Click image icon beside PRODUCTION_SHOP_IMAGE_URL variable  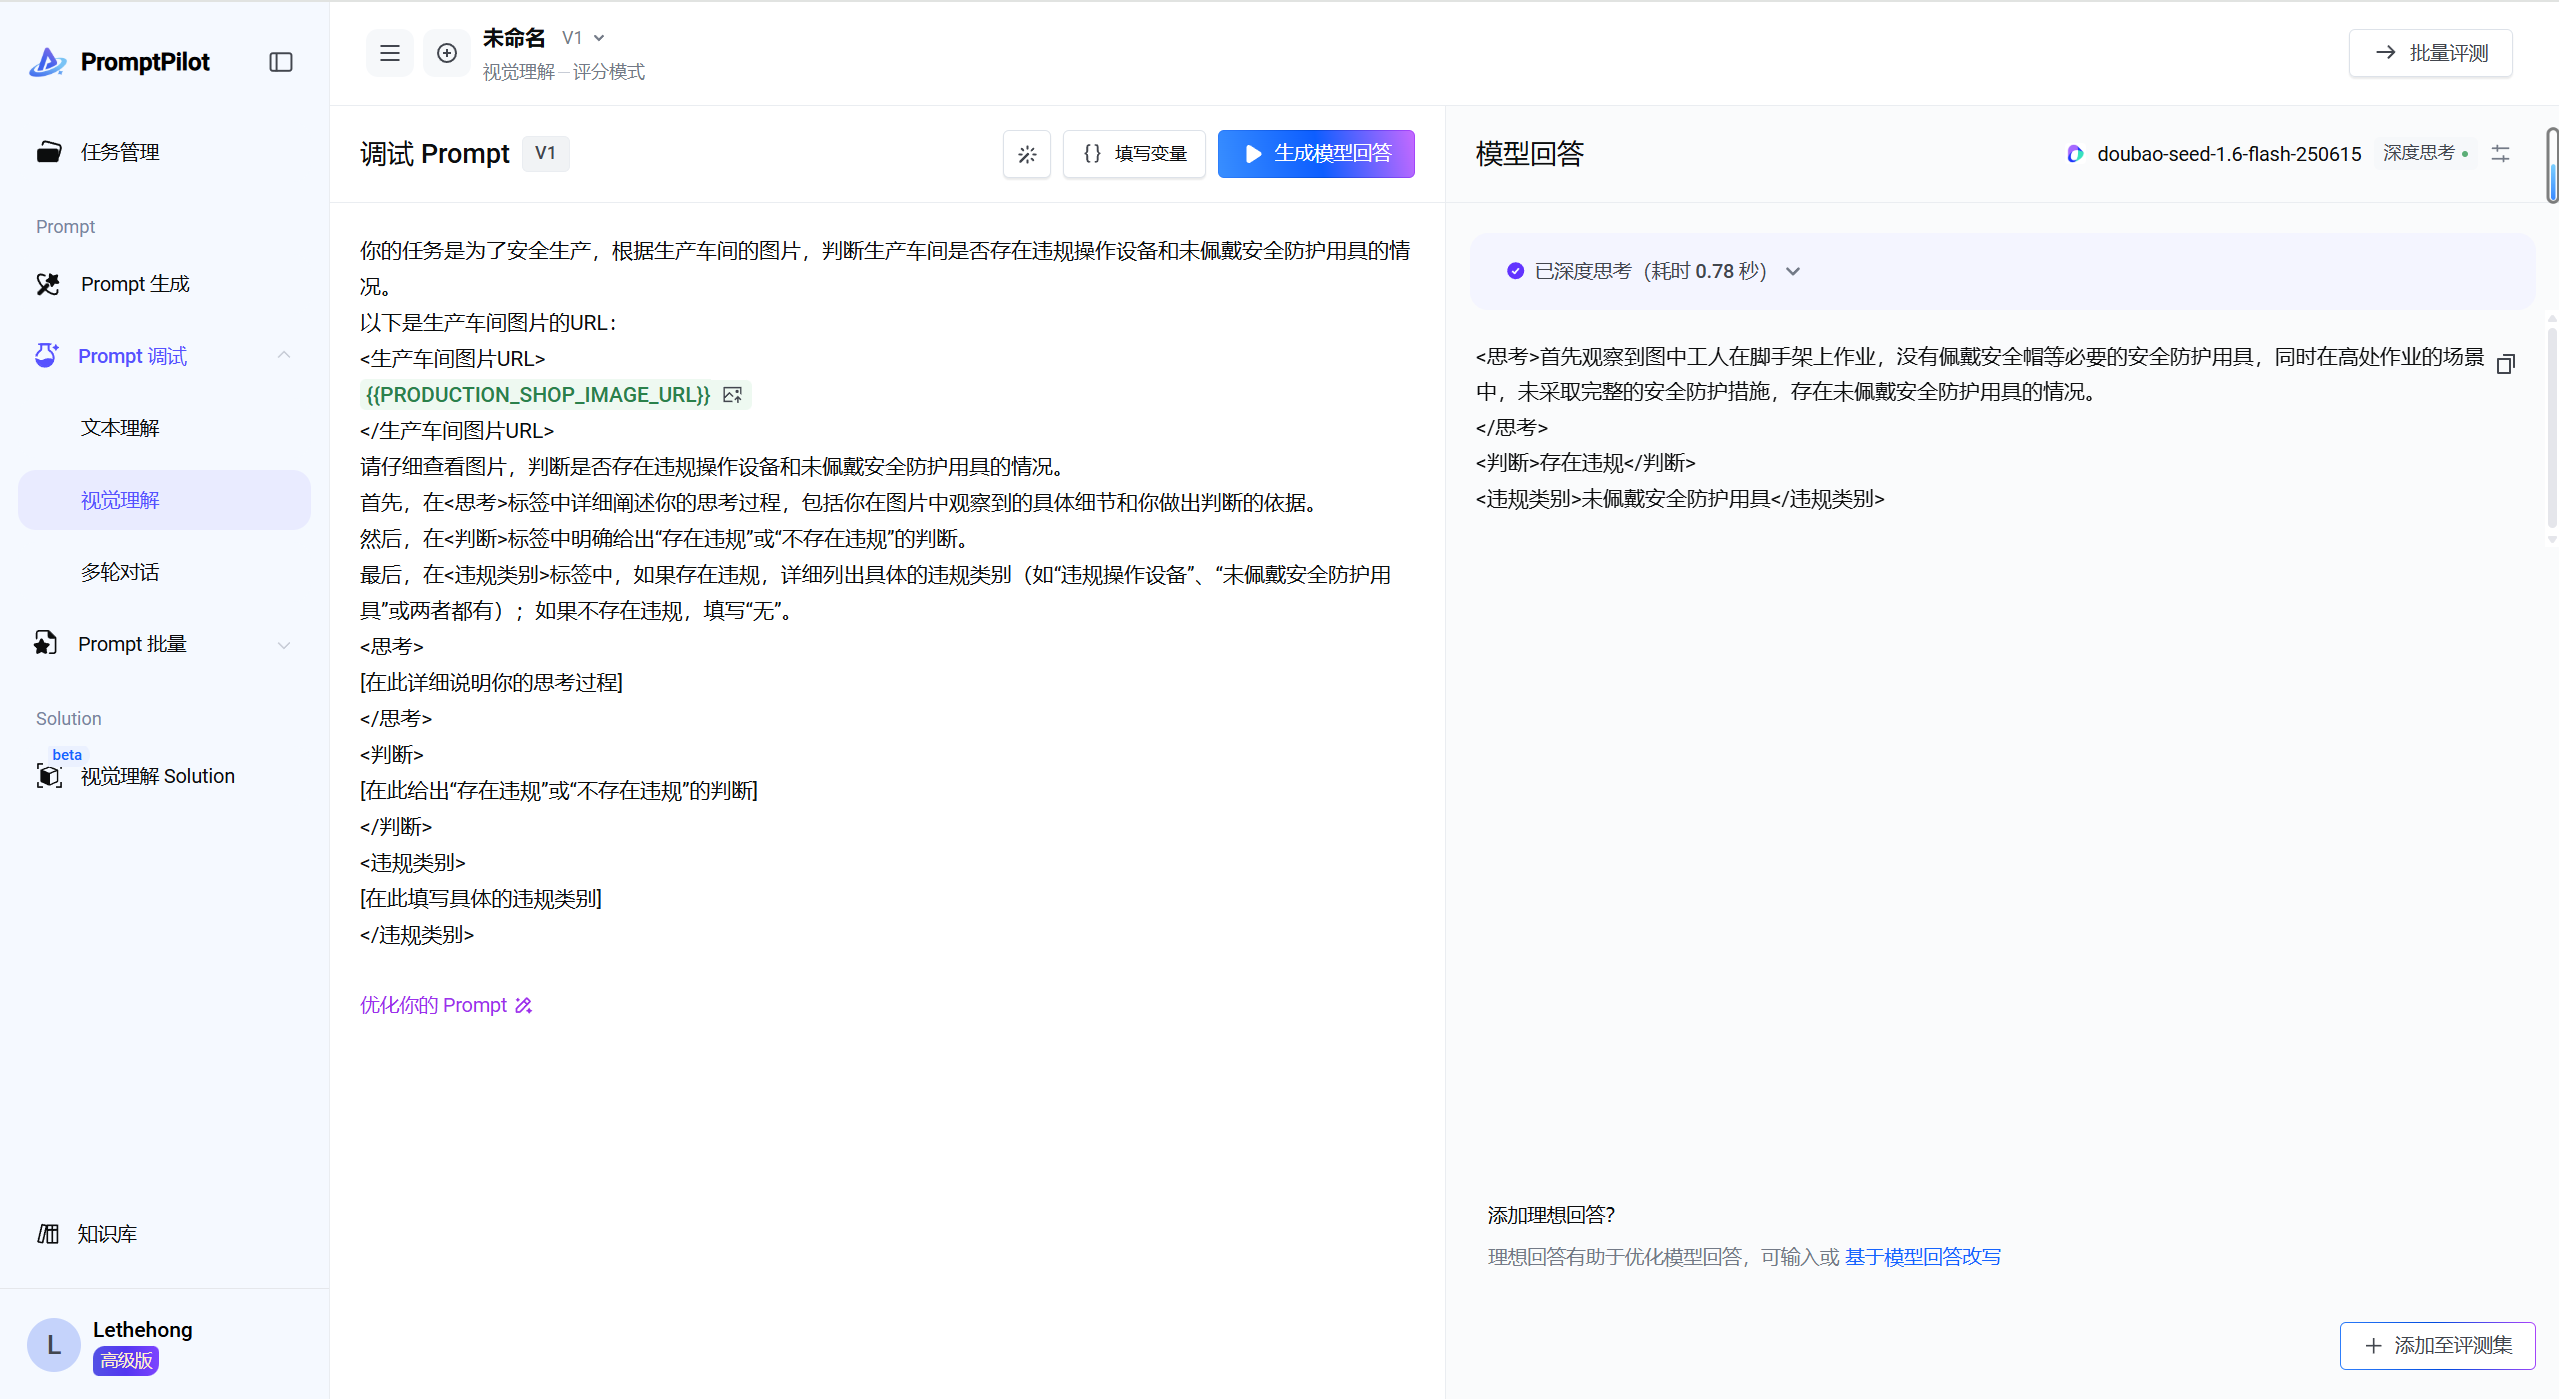tap(733, 395)
